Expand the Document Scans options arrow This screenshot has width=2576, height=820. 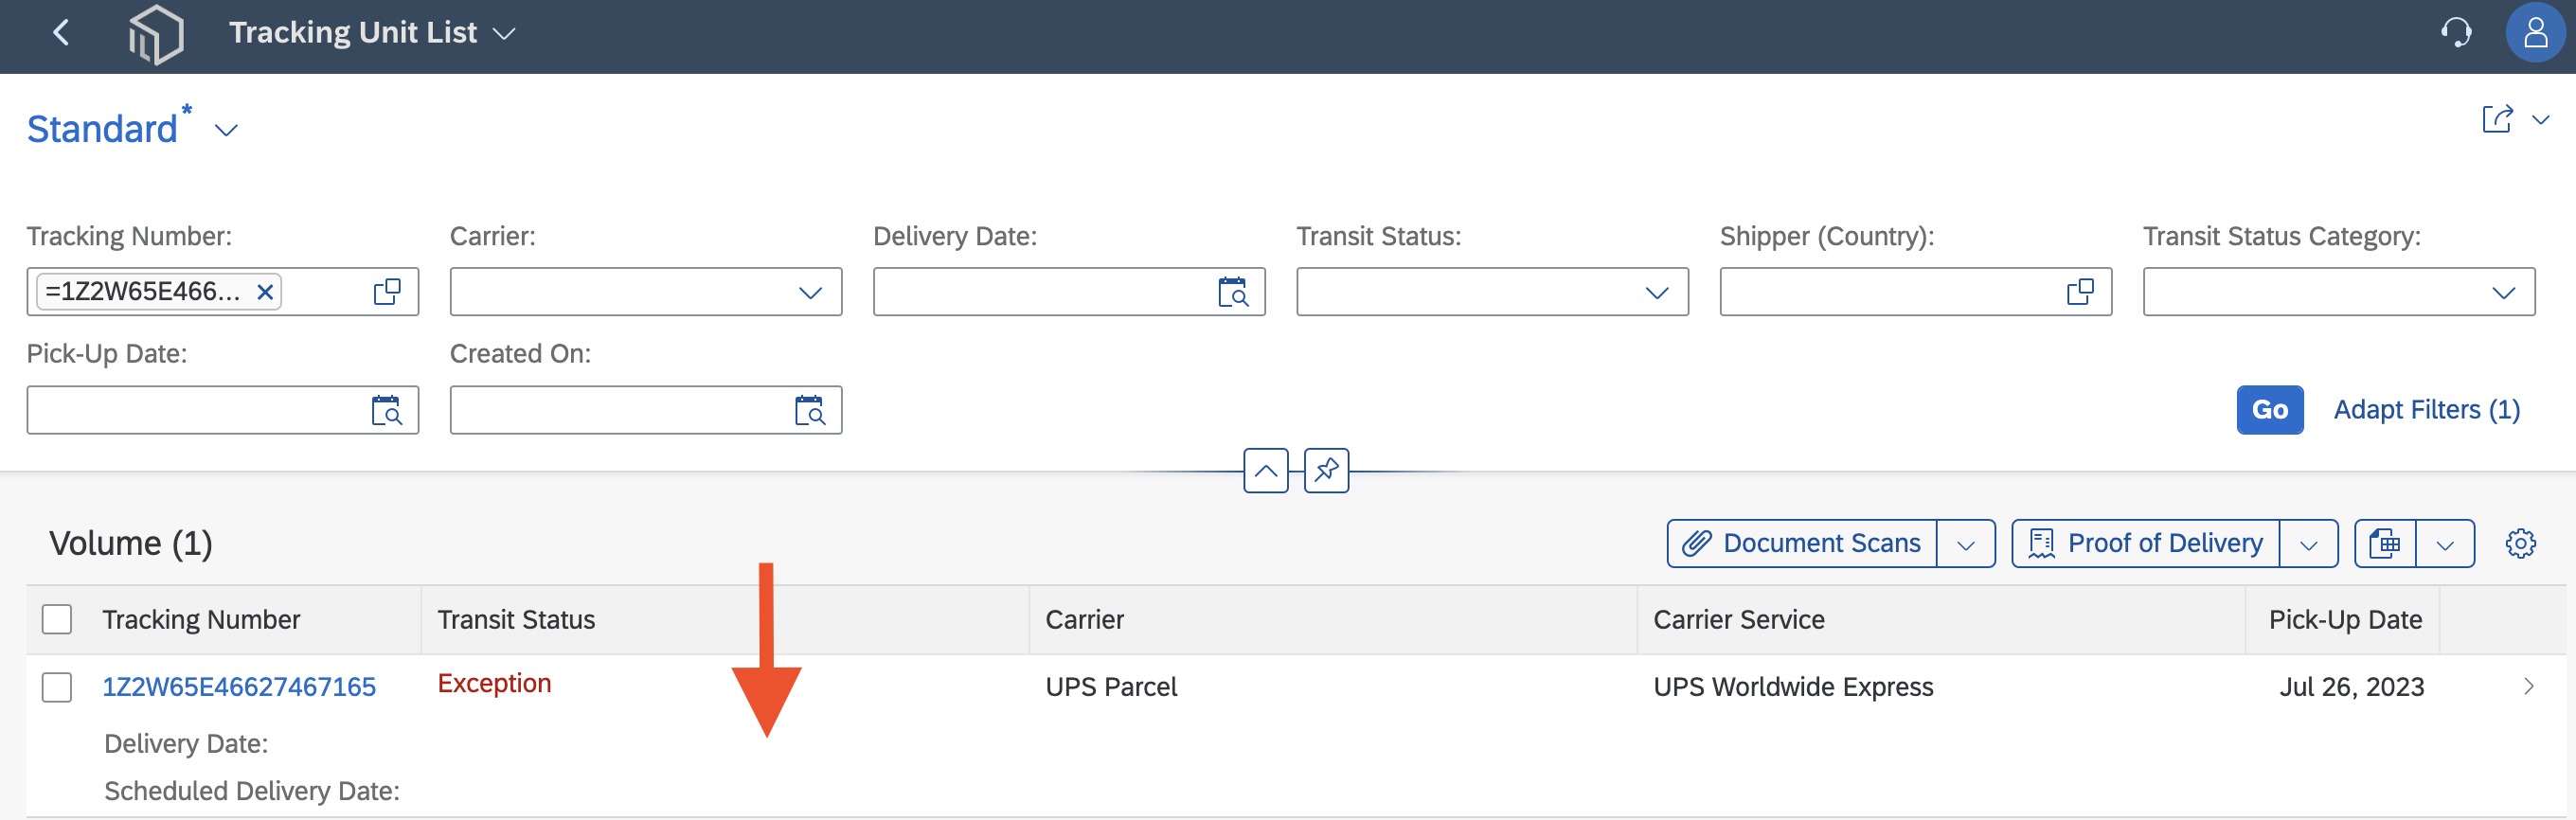tap(1965, 543)
